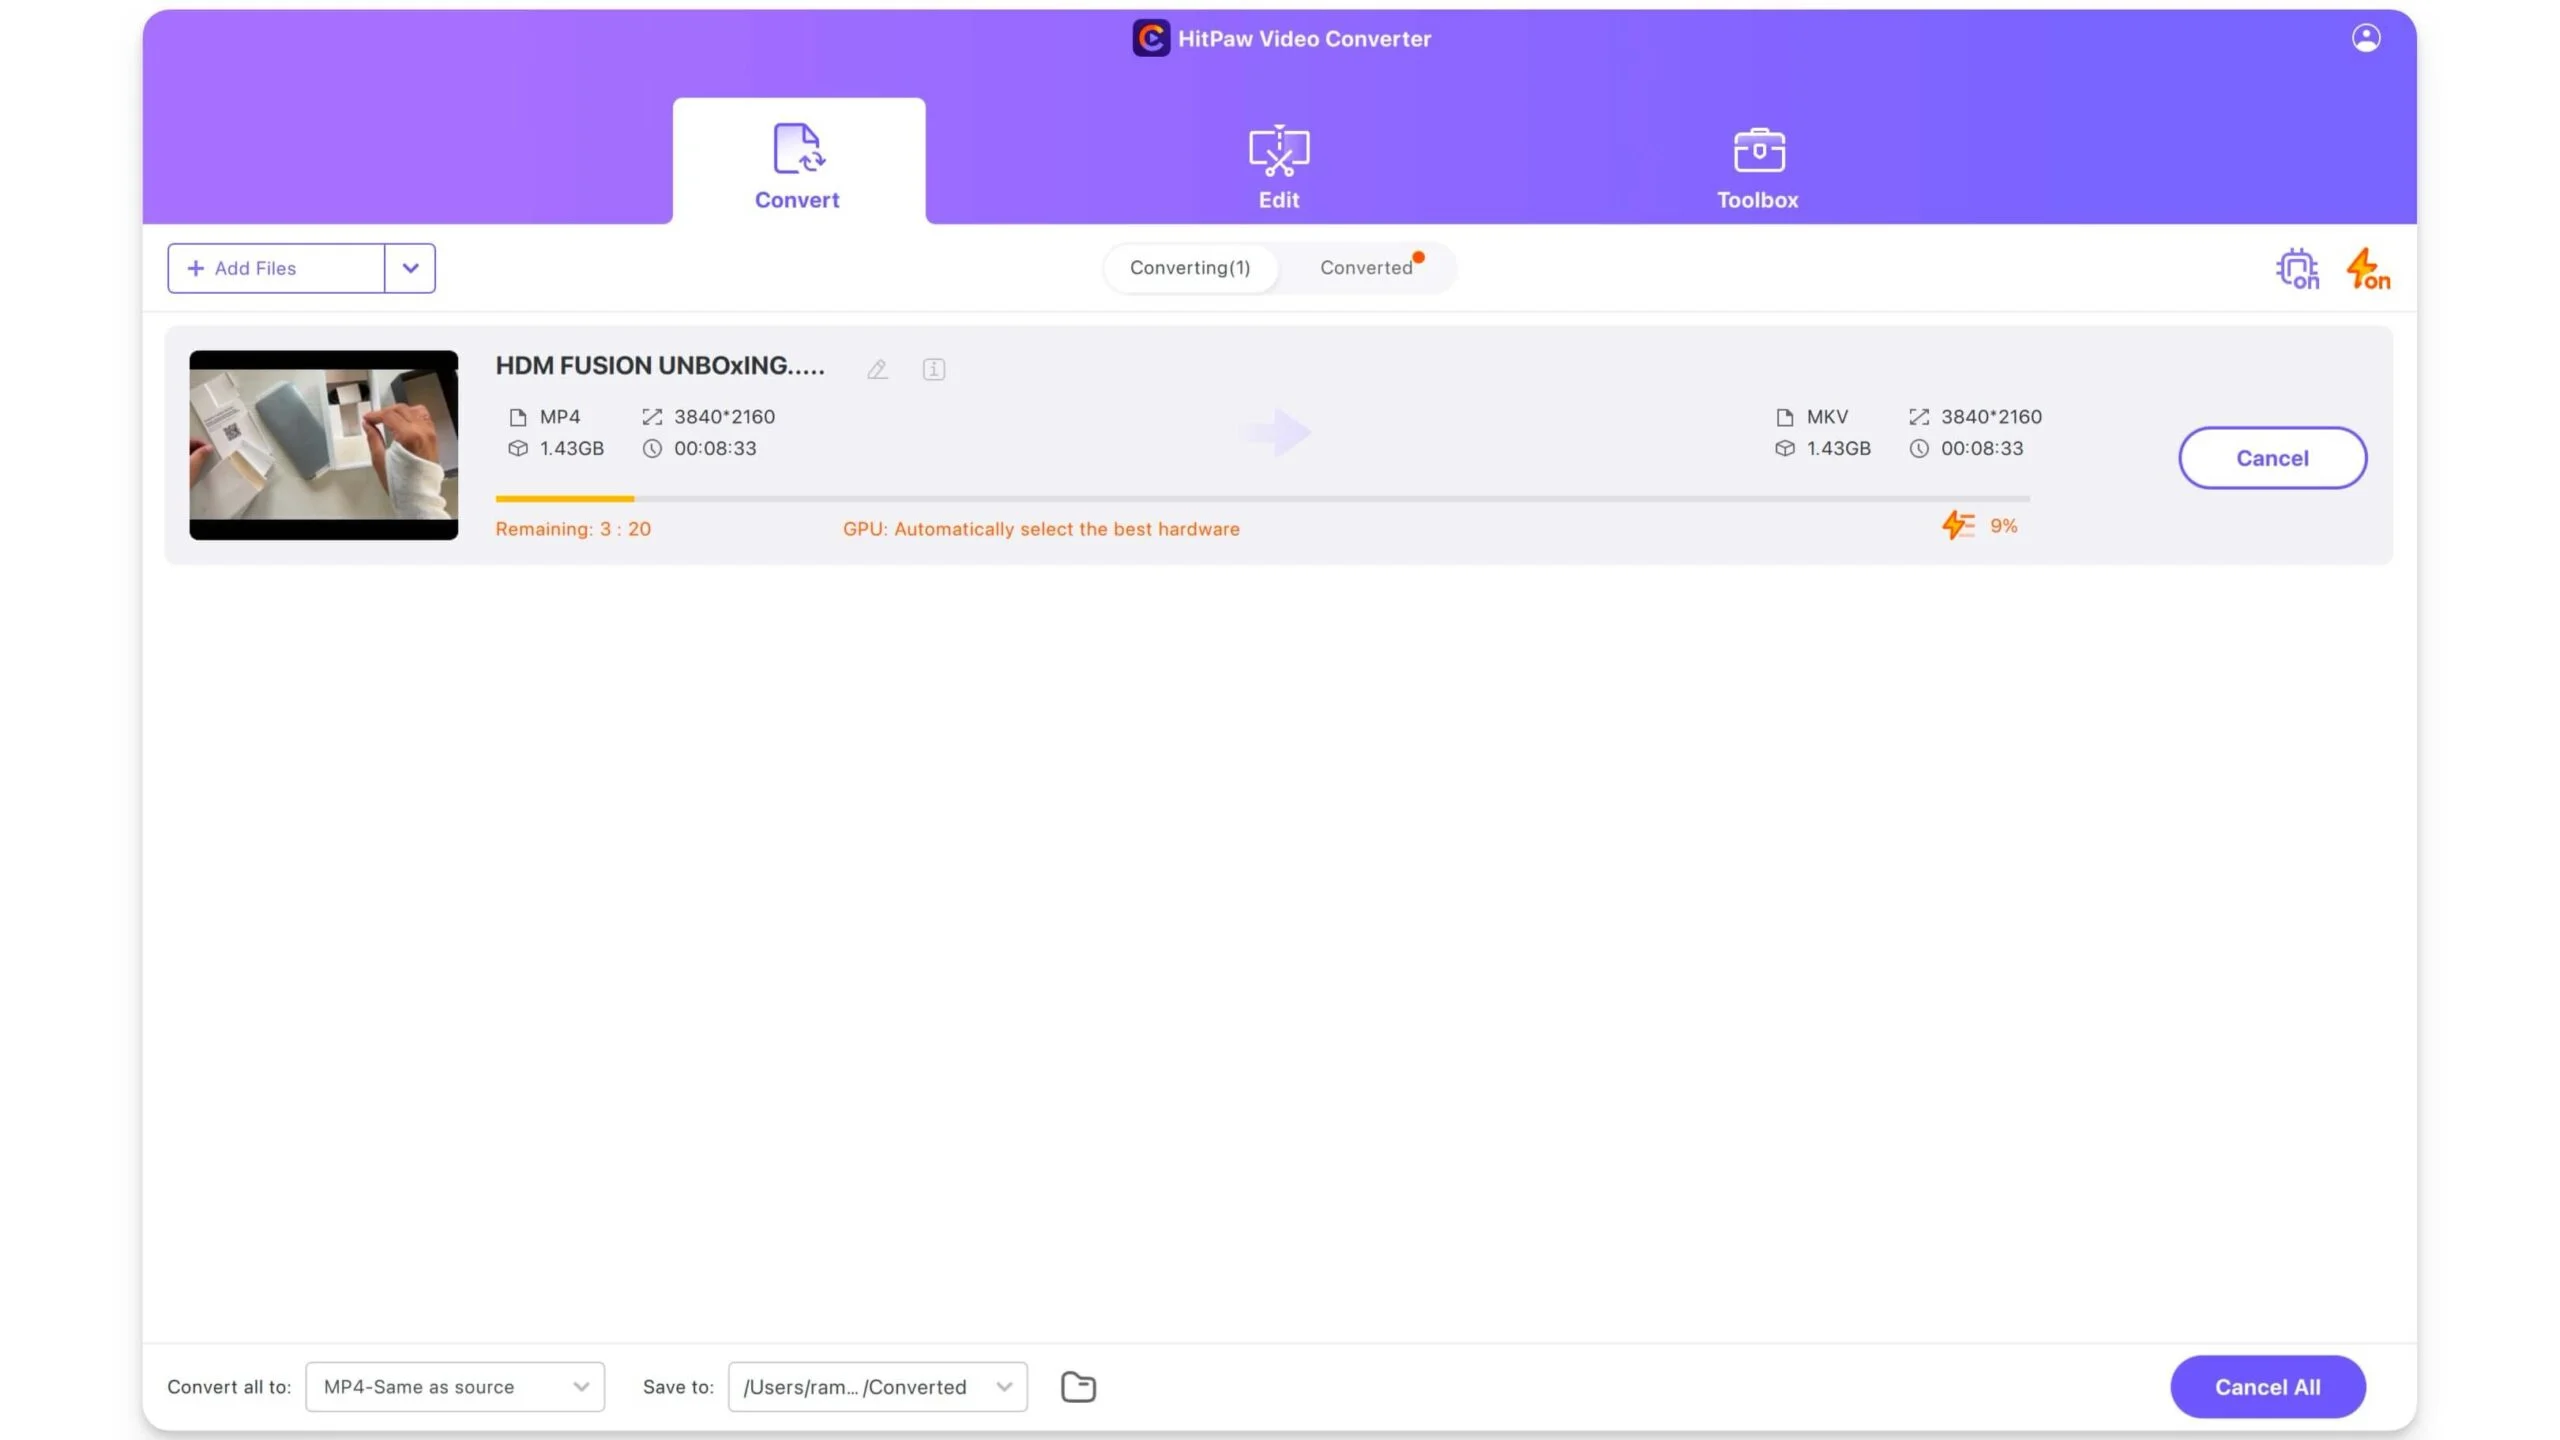Click GPU automatically select hardware text

click(x=1041, y=529)
